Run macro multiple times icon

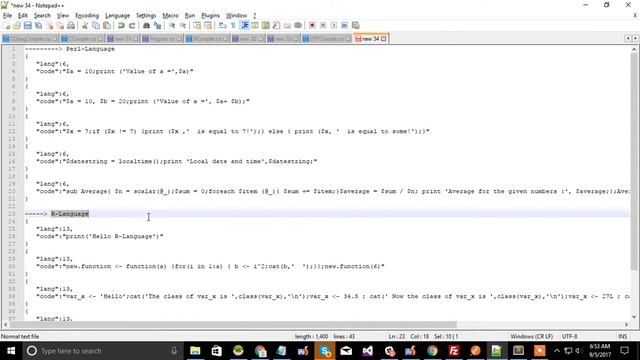tap(344, 26)
